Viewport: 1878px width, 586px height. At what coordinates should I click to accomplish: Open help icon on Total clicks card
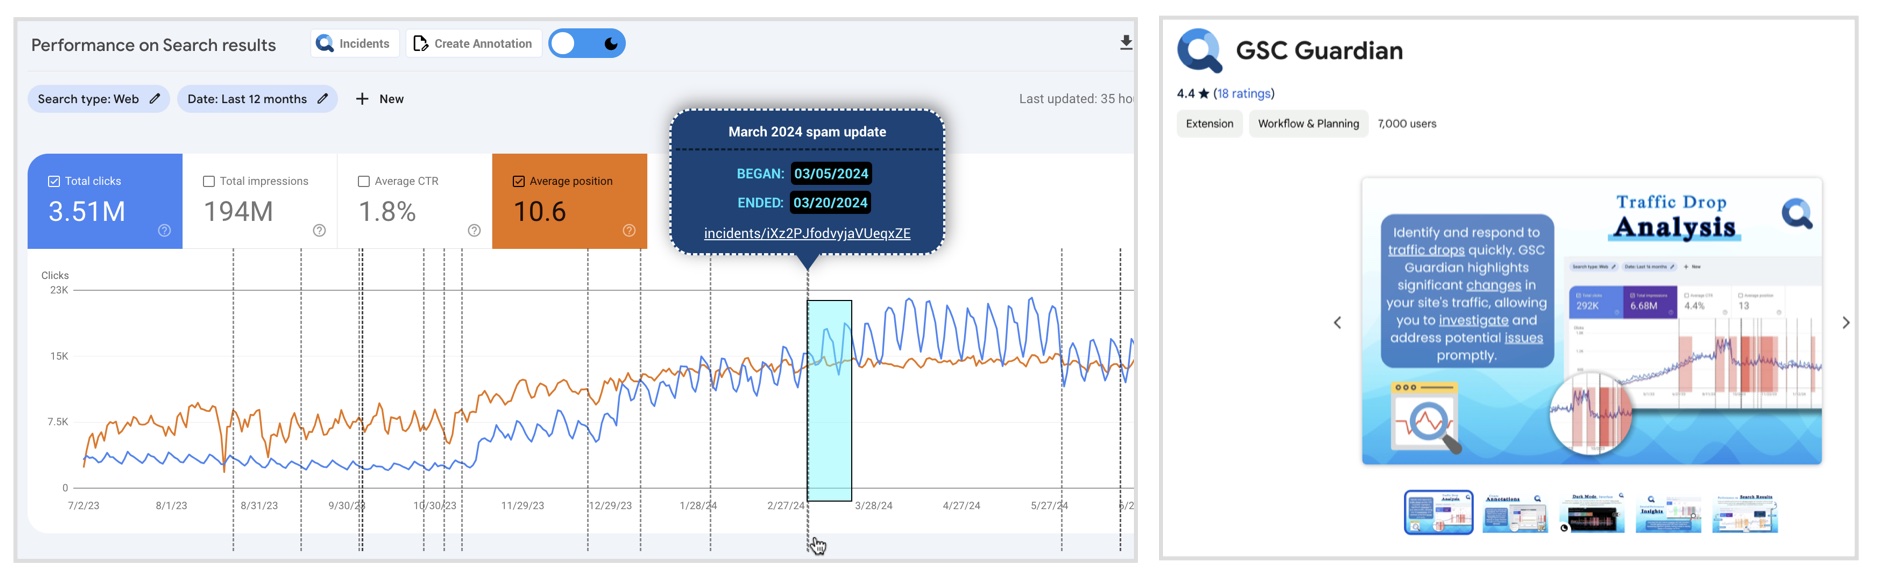[x=164, y=231]
